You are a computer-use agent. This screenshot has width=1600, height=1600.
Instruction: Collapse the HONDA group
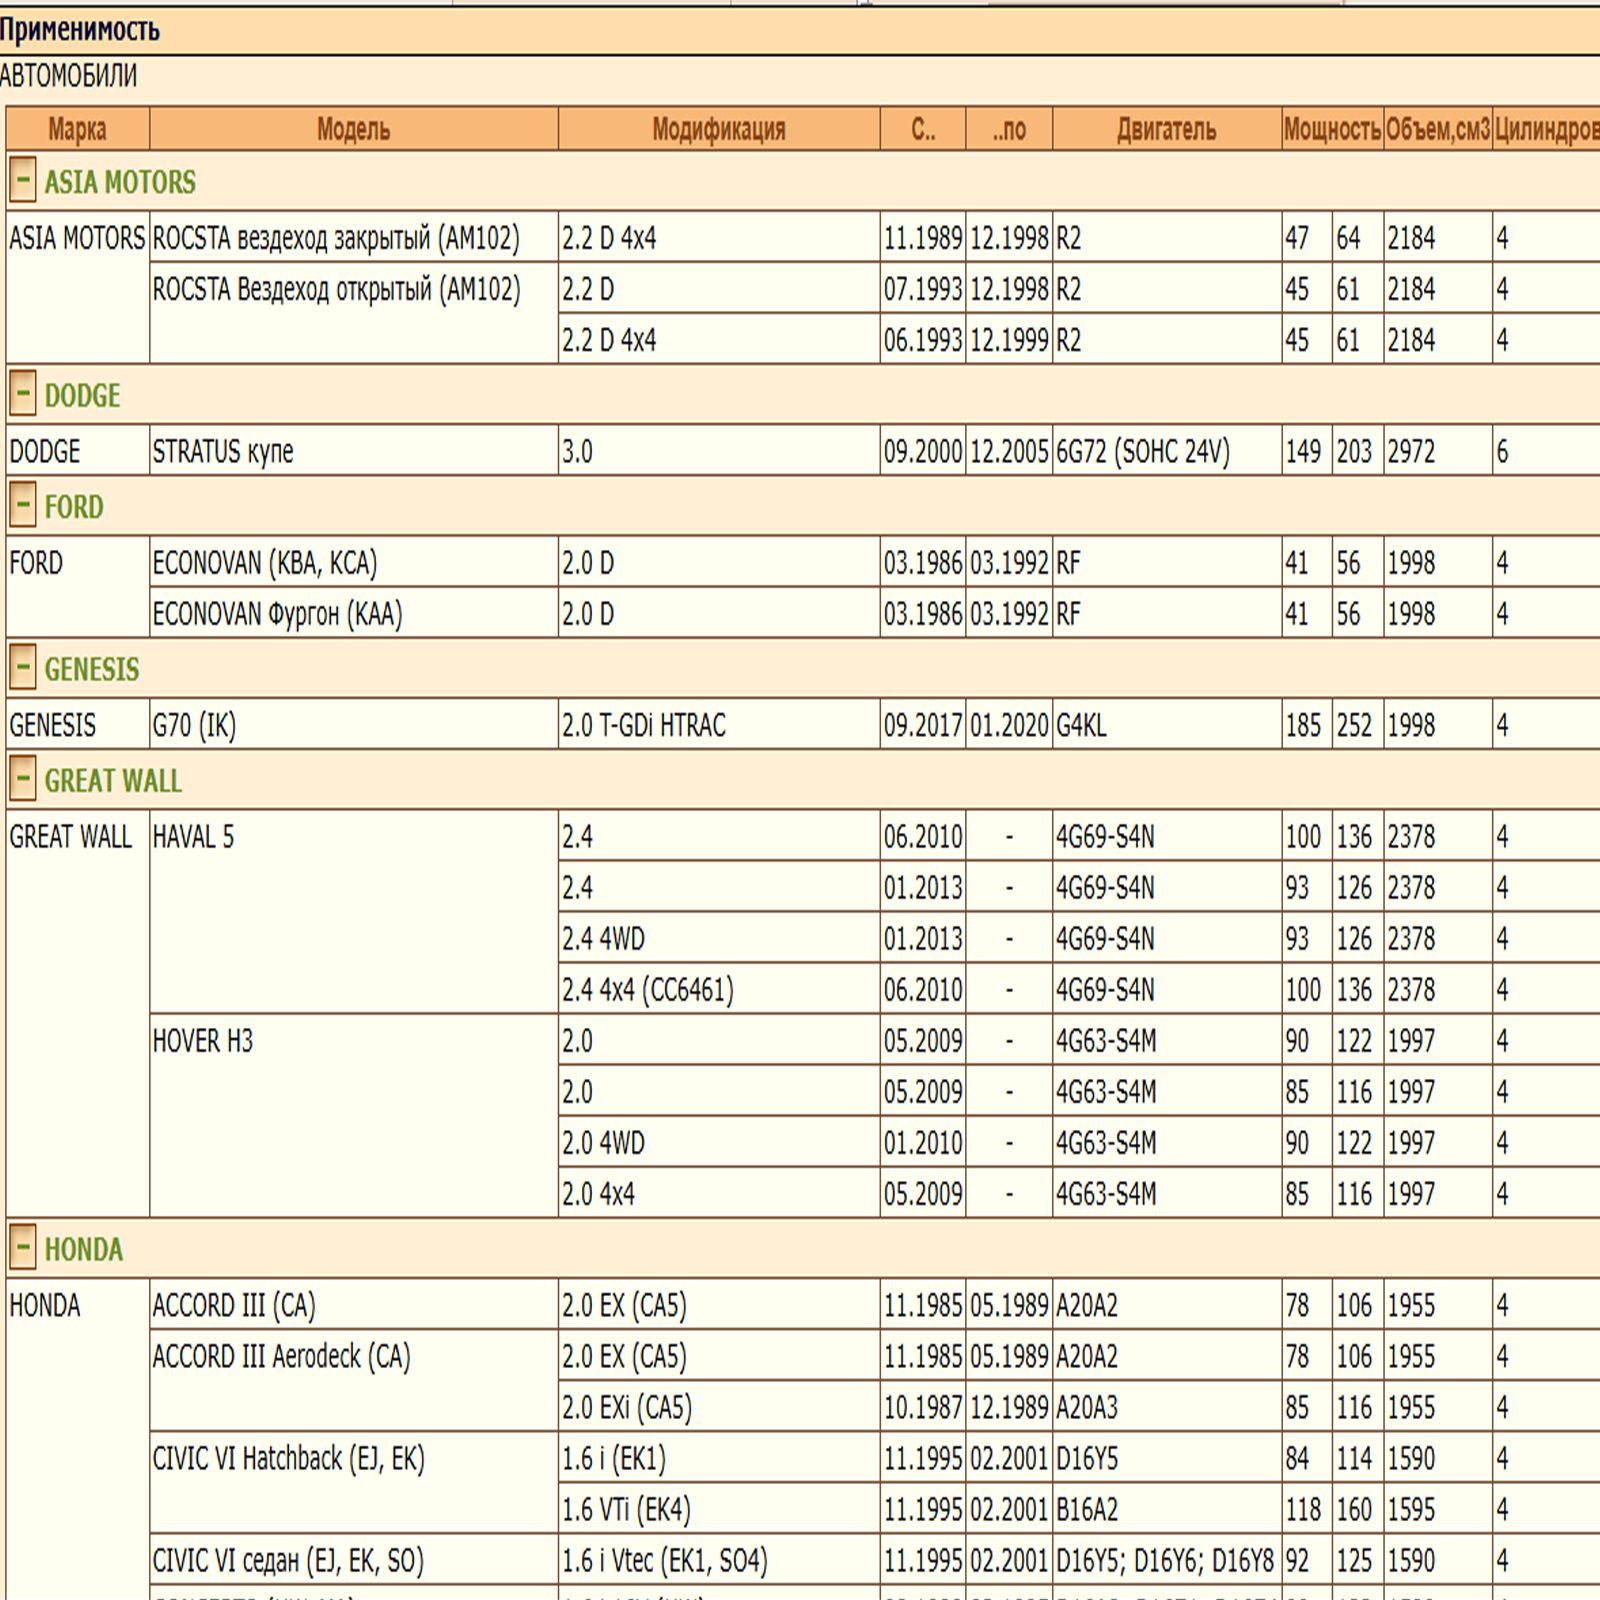[22, 1248]
